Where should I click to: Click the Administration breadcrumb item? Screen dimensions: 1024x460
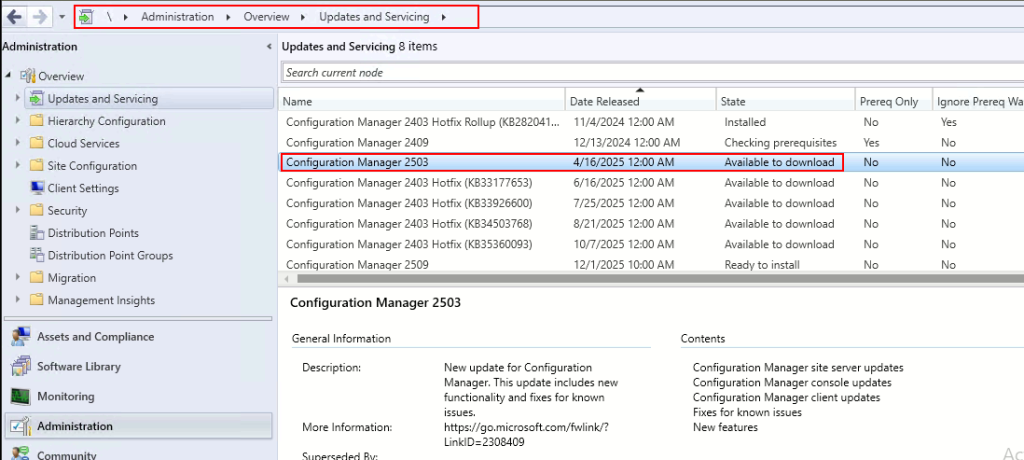coord(178,17)
